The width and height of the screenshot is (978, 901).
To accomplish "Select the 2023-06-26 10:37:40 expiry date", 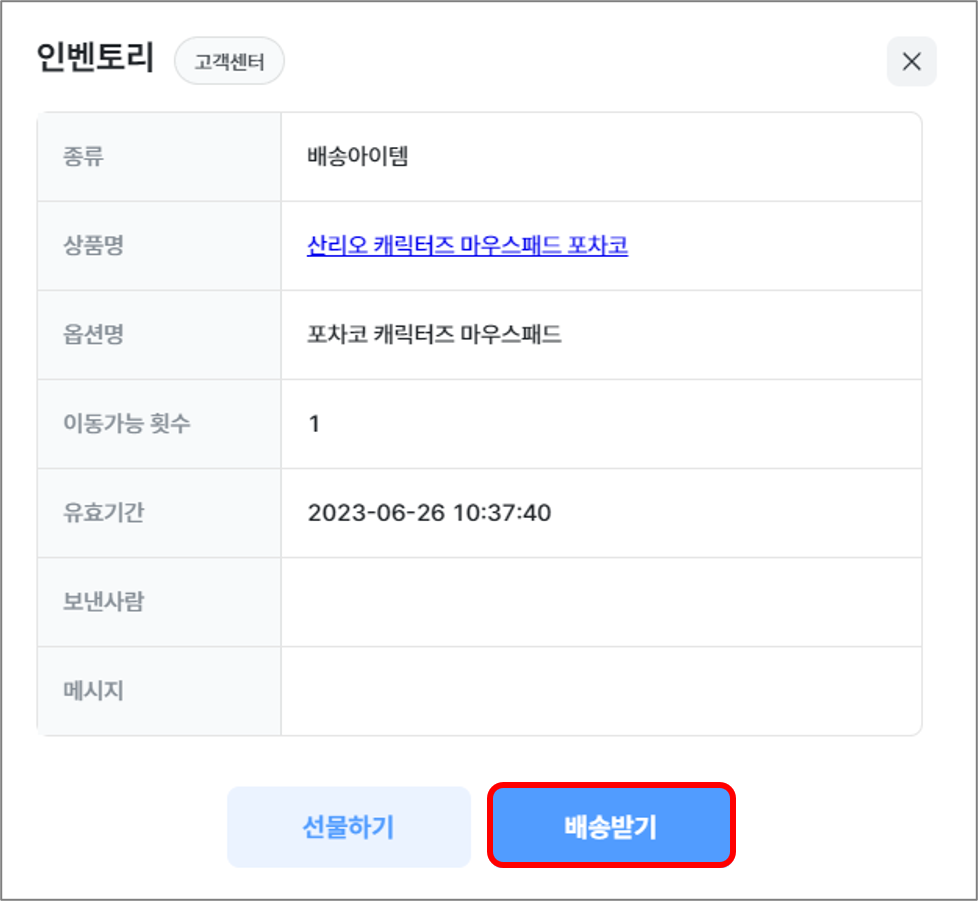I will coord(429,513).
